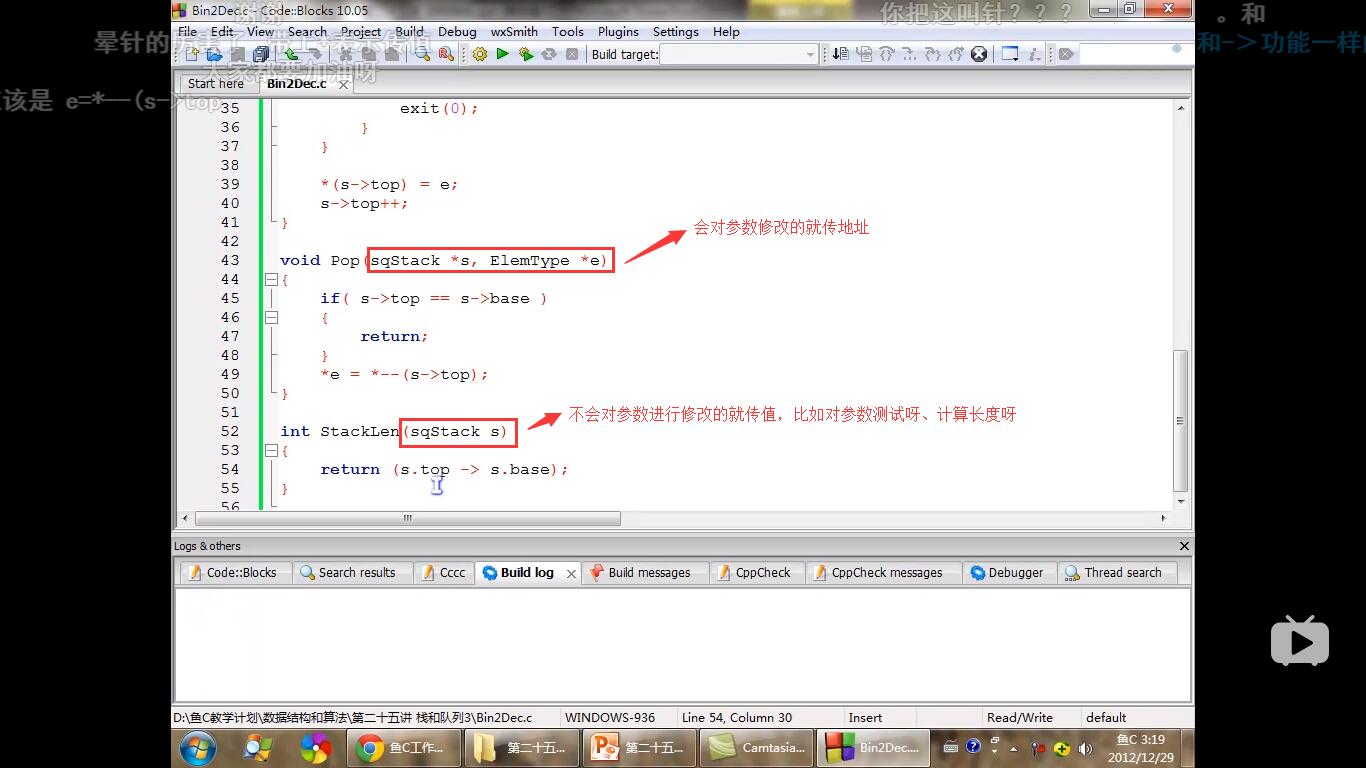Open the Plugins menu

[x=618, y=31]
